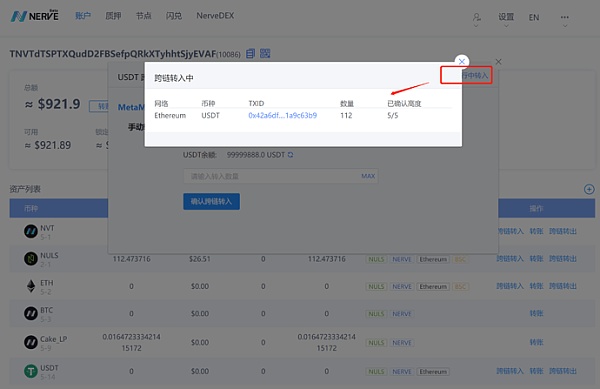Click MAX in the amount field

(x=368, y=176)
